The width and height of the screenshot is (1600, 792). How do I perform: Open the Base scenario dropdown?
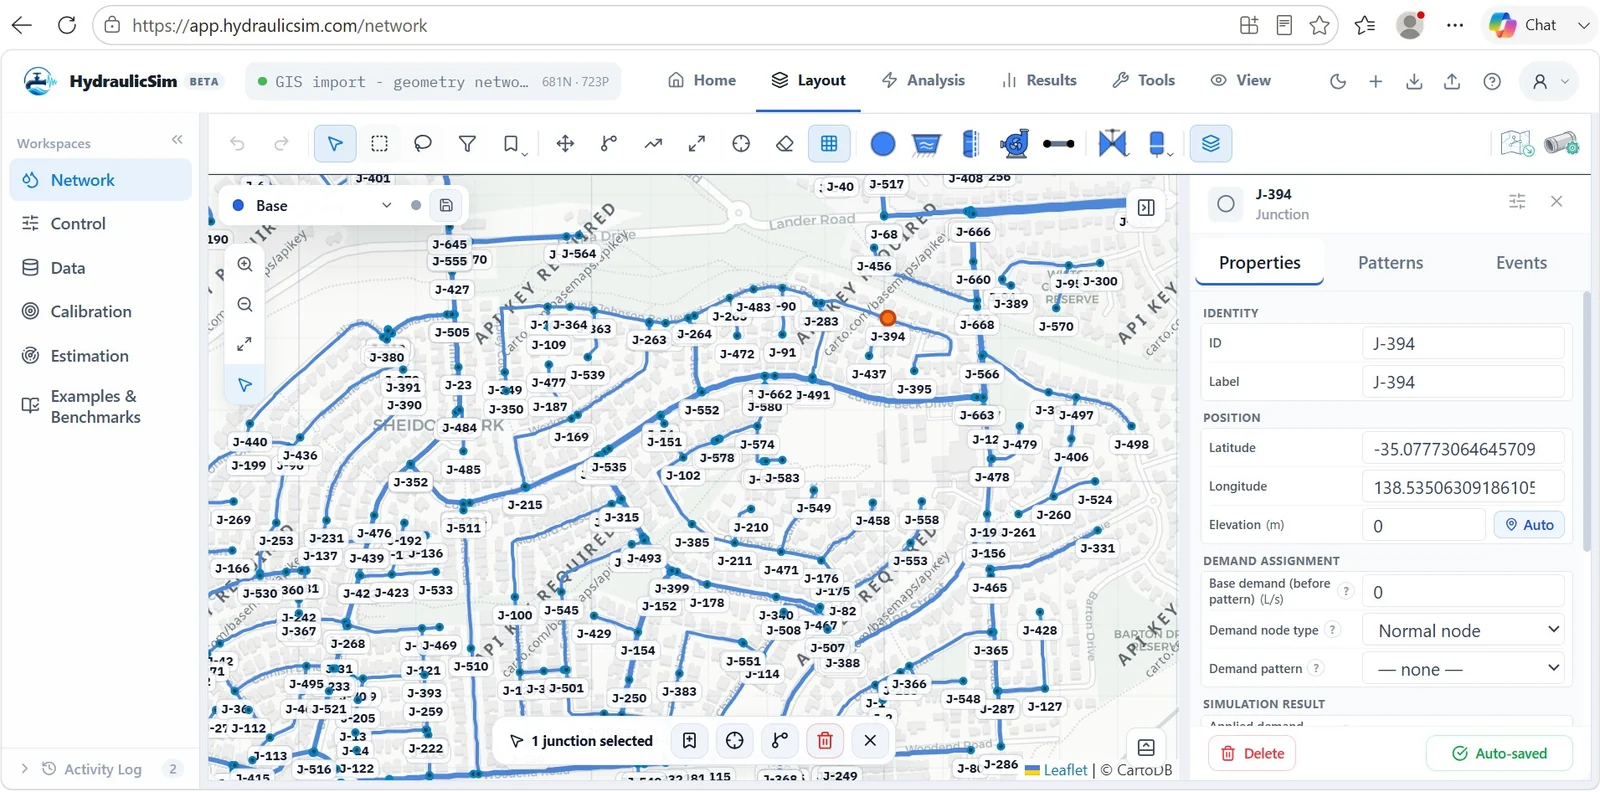pos(313,205)
